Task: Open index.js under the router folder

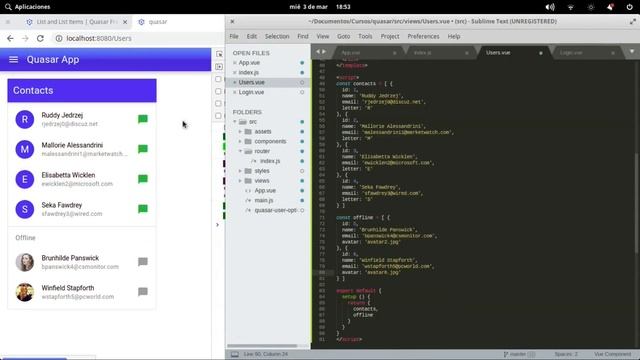Action: click(x=270, y=161)
